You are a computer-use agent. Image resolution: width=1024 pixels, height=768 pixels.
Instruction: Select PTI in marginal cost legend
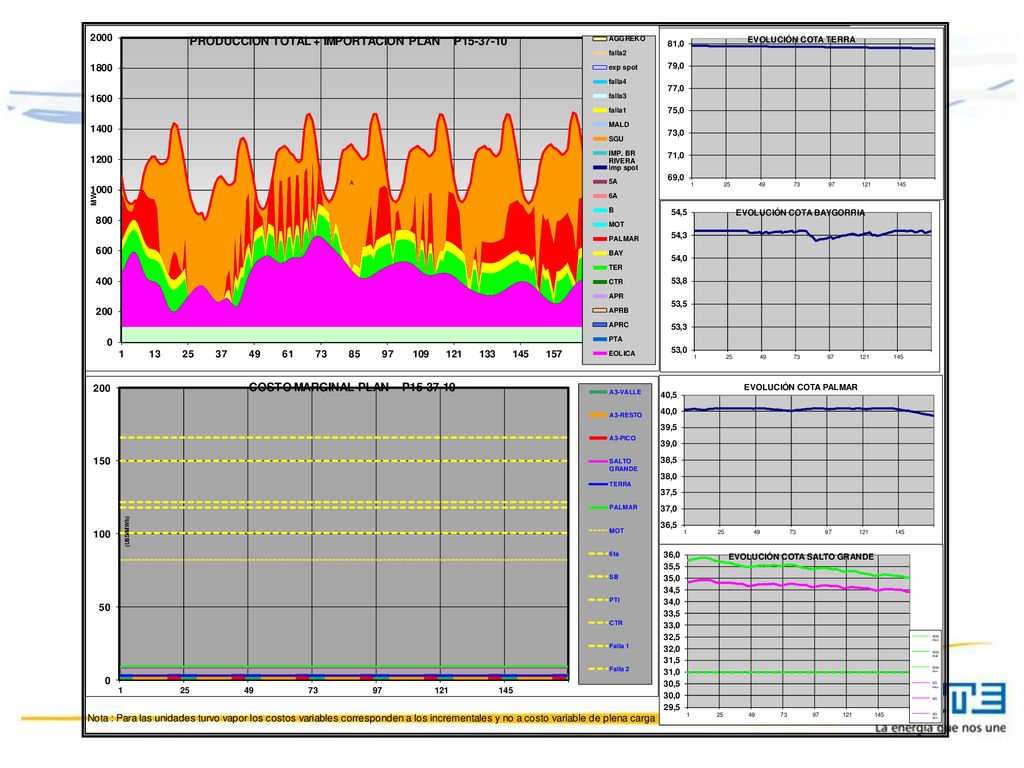[x=604, y=600]
